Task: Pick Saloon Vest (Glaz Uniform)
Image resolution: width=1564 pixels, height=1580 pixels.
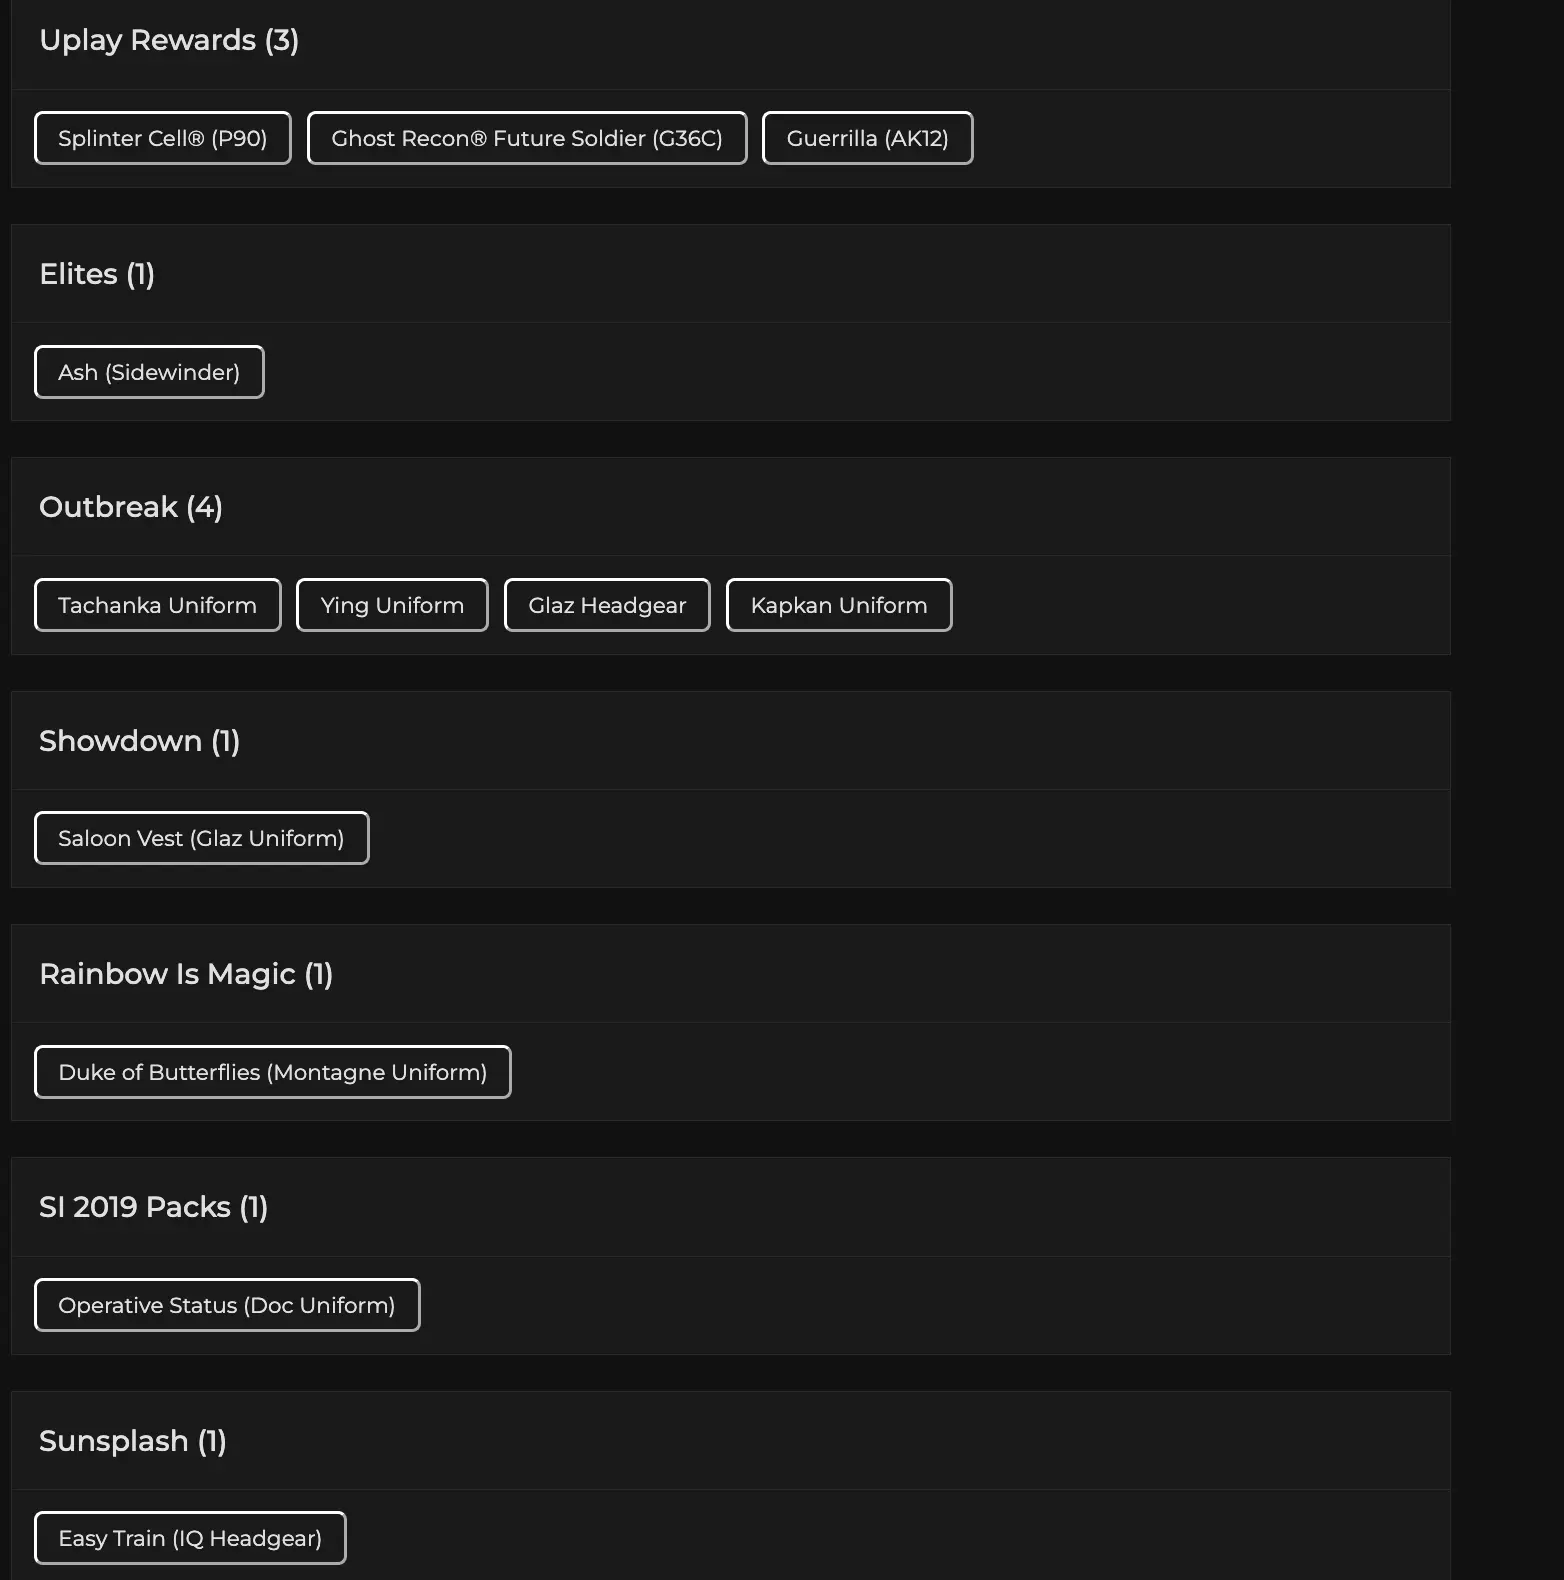Action: coord(201,838)
